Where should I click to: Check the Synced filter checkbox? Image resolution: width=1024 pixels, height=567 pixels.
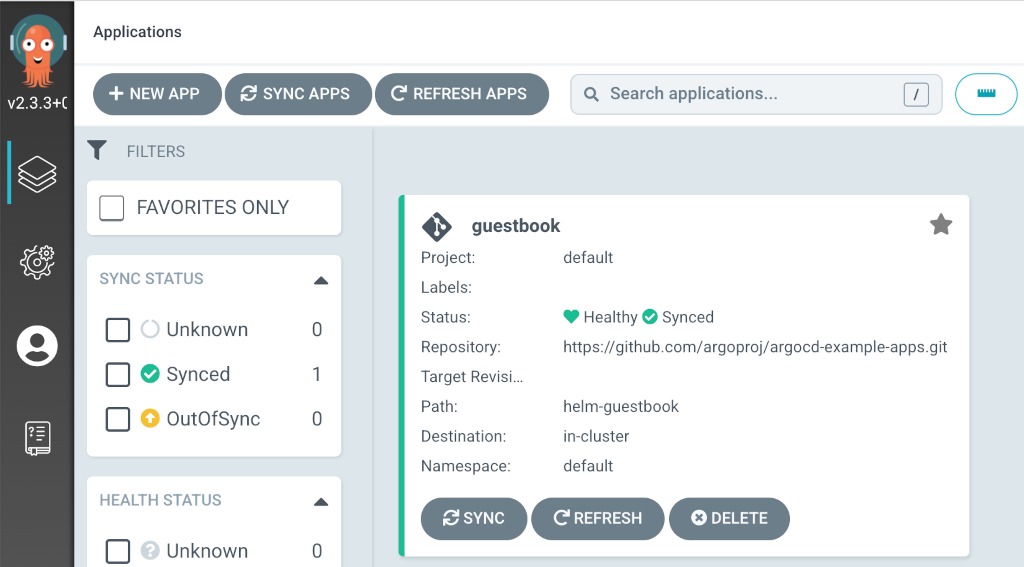click(118, 375)
